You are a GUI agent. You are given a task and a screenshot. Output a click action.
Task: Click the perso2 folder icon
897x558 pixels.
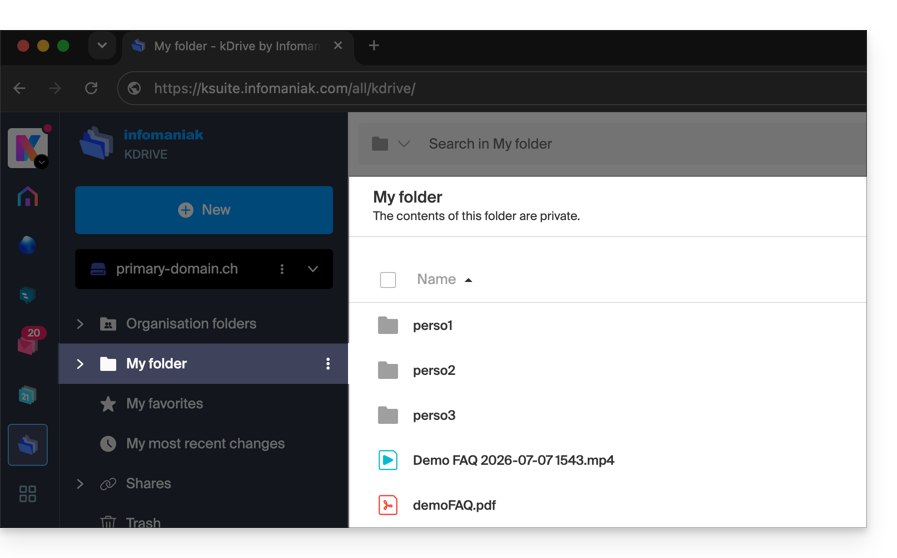(x=388, y=370)
